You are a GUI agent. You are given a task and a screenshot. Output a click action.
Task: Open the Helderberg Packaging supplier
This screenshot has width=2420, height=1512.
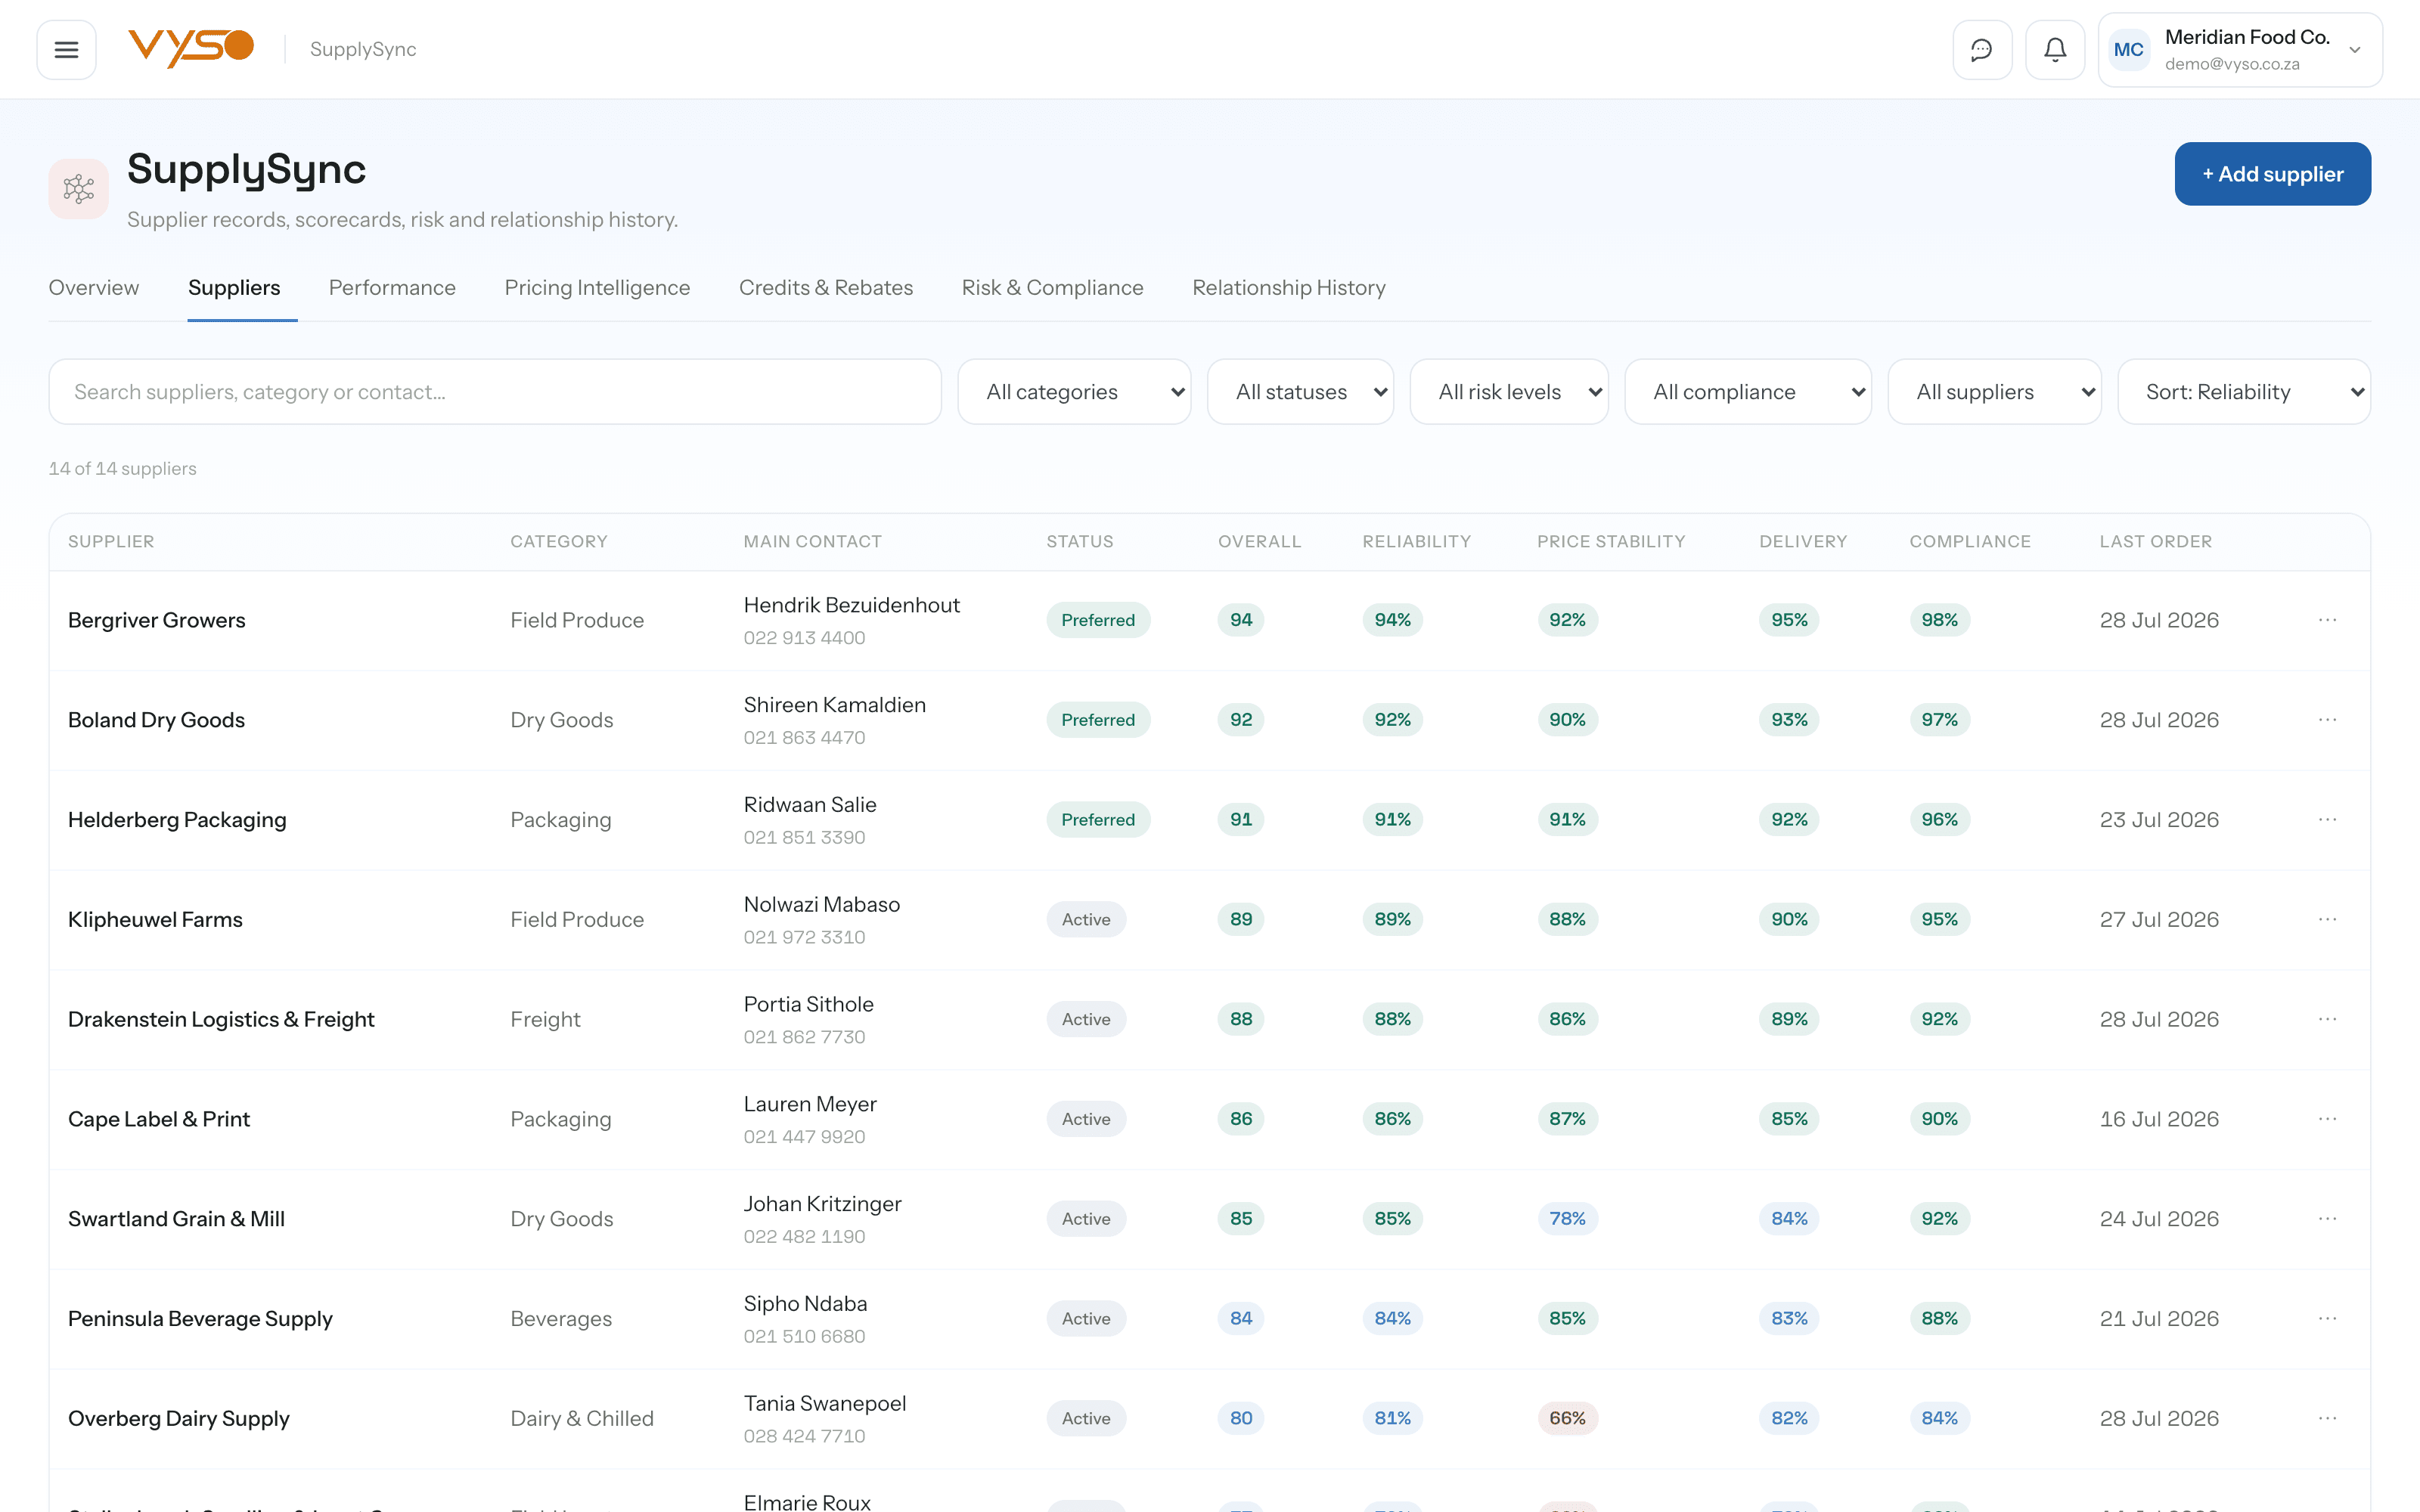click(177, 820)
